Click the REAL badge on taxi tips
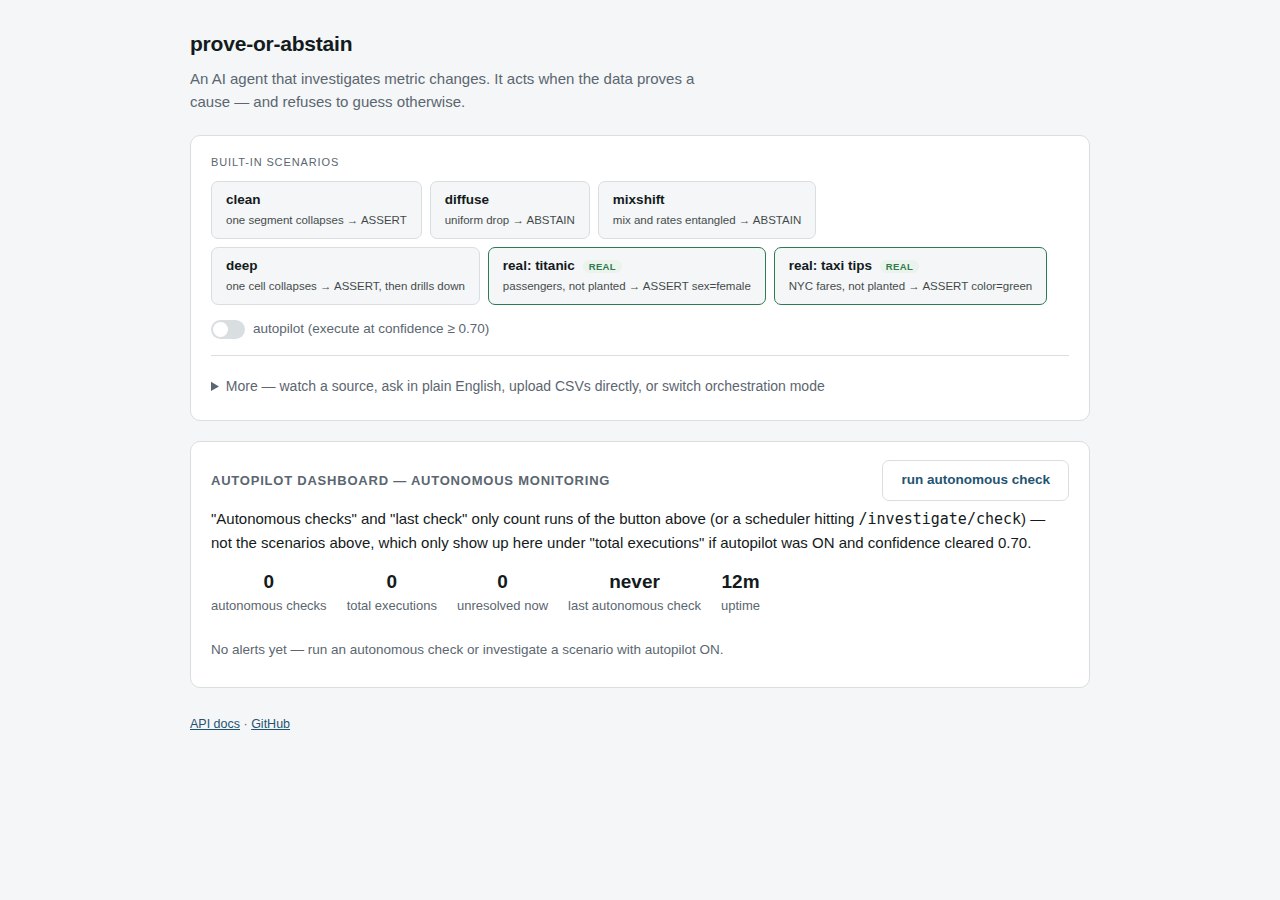1280x900 pixels. tap(899, 267)
